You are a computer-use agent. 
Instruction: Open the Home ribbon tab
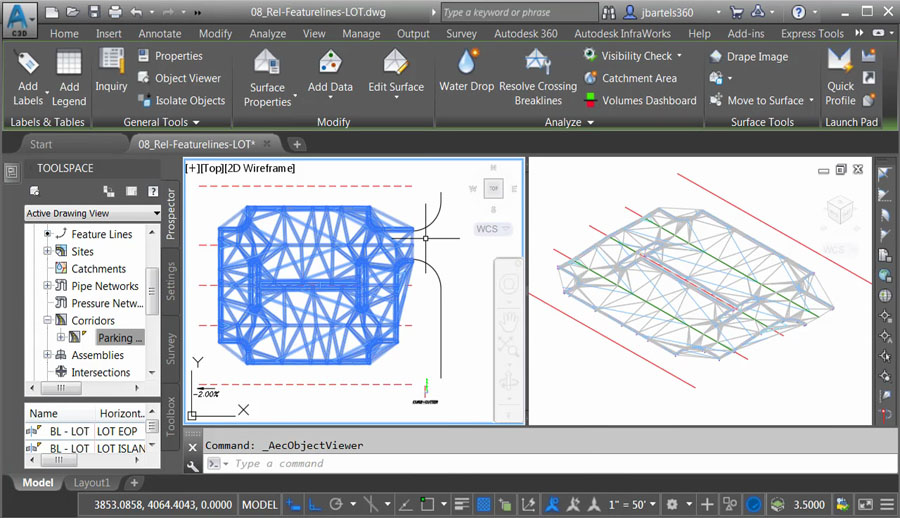(x=64, y=34)
